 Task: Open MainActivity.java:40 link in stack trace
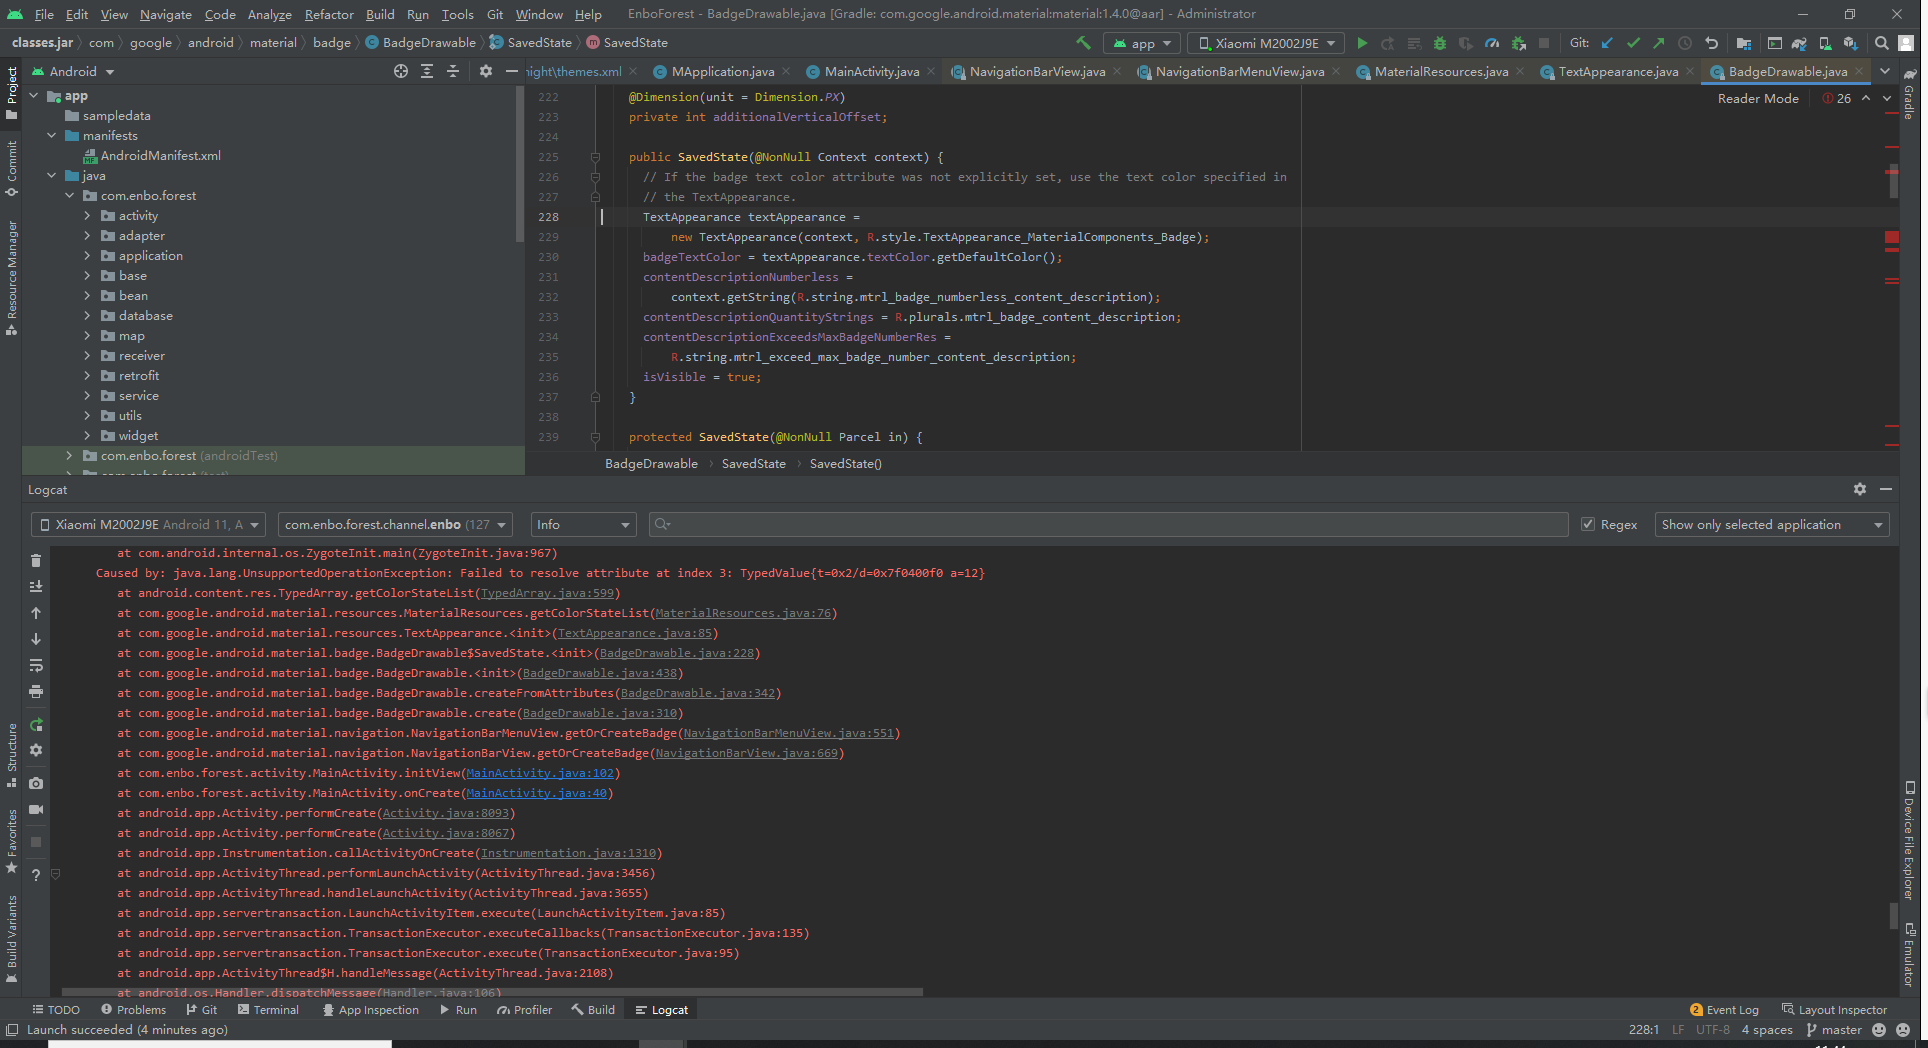tap(536, 793)
